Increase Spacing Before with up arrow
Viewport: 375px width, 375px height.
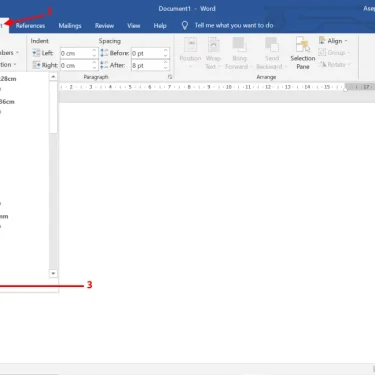pyautogui.click(x=166, y=50)
